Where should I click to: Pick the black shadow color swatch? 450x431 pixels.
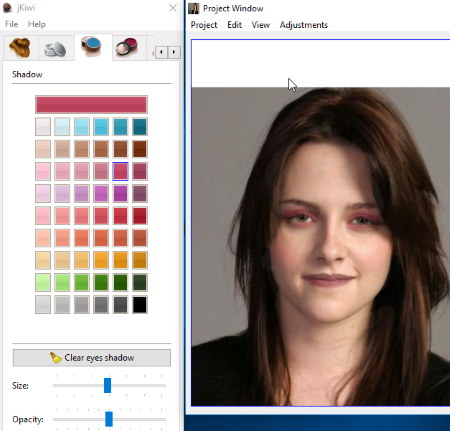click(x=140, y=304)
